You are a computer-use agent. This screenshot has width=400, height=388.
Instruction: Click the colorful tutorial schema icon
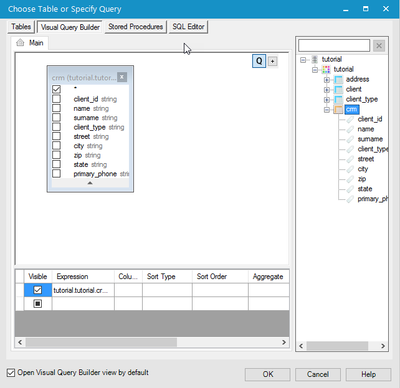coord(326,69)
